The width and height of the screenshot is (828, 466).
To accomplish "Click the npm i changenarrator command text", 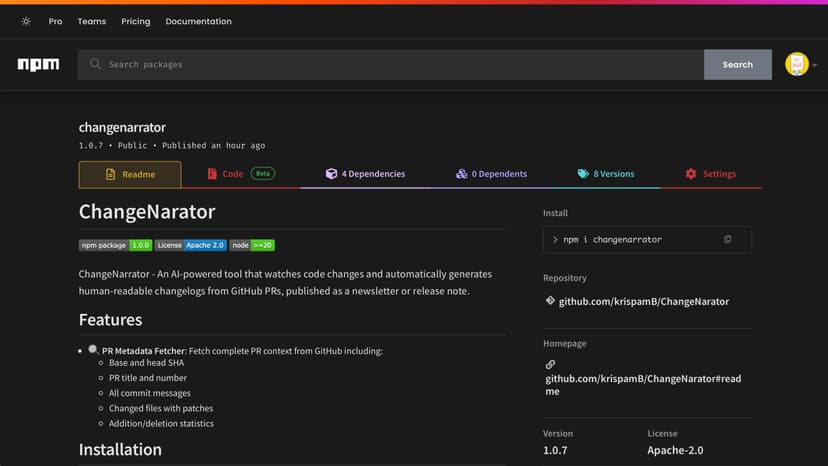I will pyautogui.click(x=612, y=240).
